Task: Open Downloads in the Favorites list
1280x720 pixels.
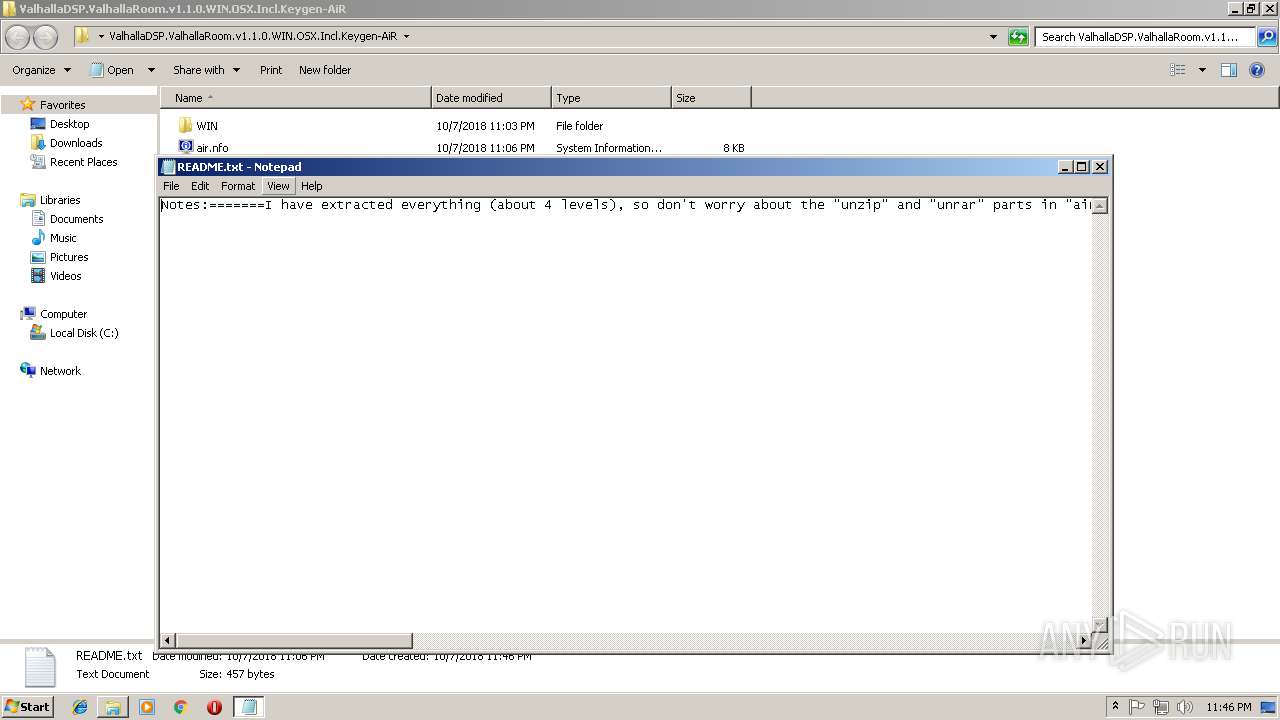Action: pos(76,143)
